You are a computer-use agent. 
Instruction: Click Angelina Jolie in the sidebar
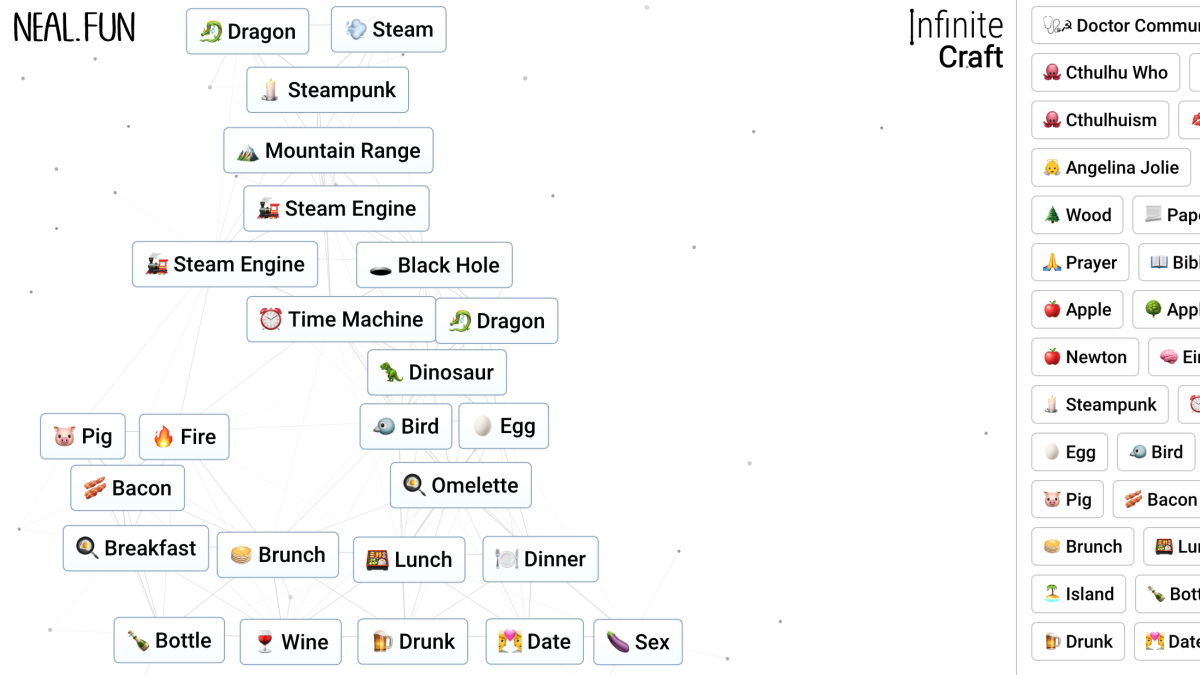pos(1111,167)
